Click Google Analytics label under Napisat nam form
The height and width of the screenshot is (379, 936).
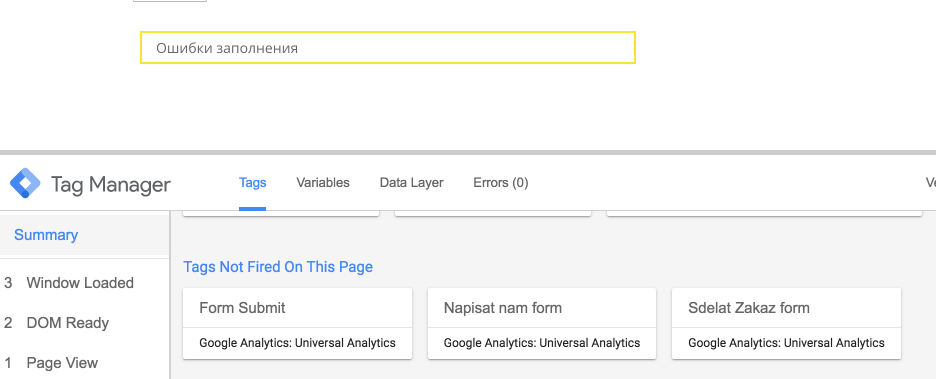542,343
